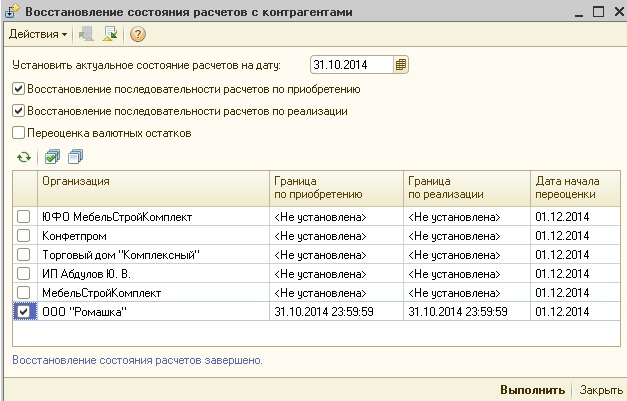Click the Граница по реализации column header
Image resolution: width=627 pixels, height=401 pixels.
[x=467, y=188]
